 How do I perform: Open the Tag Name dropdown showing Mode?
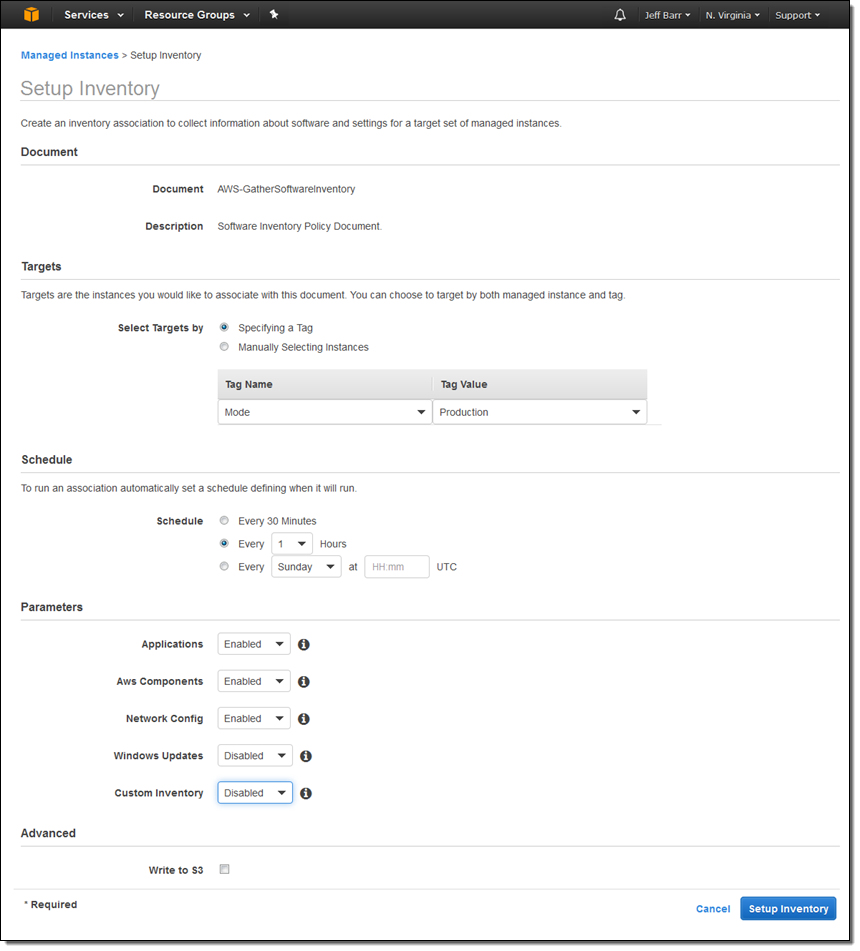[324, 412]
